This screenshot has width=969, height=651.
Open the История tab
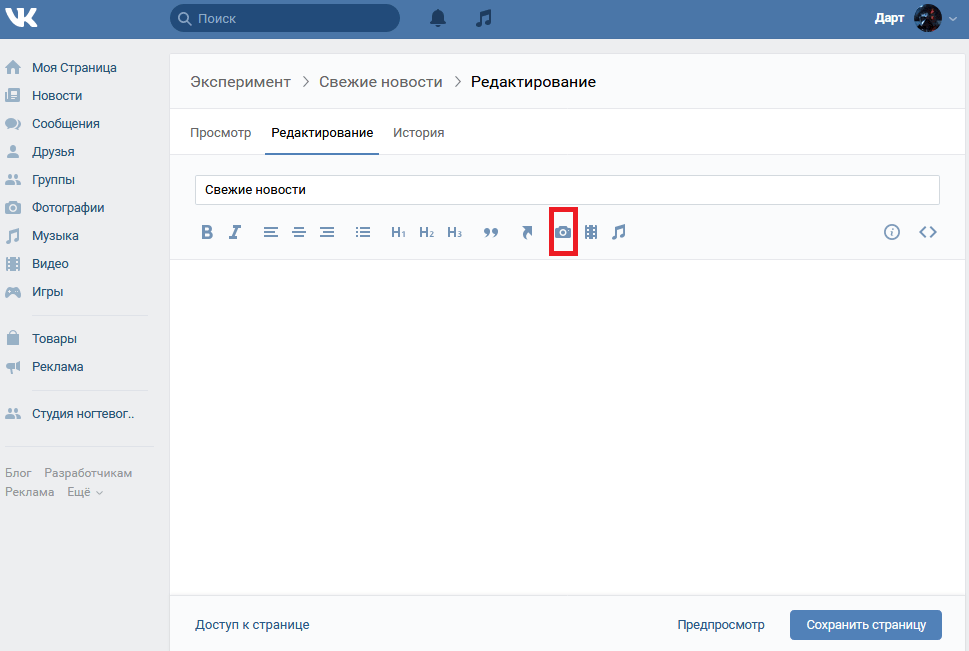pyautogui.click(x=418, y=133)
